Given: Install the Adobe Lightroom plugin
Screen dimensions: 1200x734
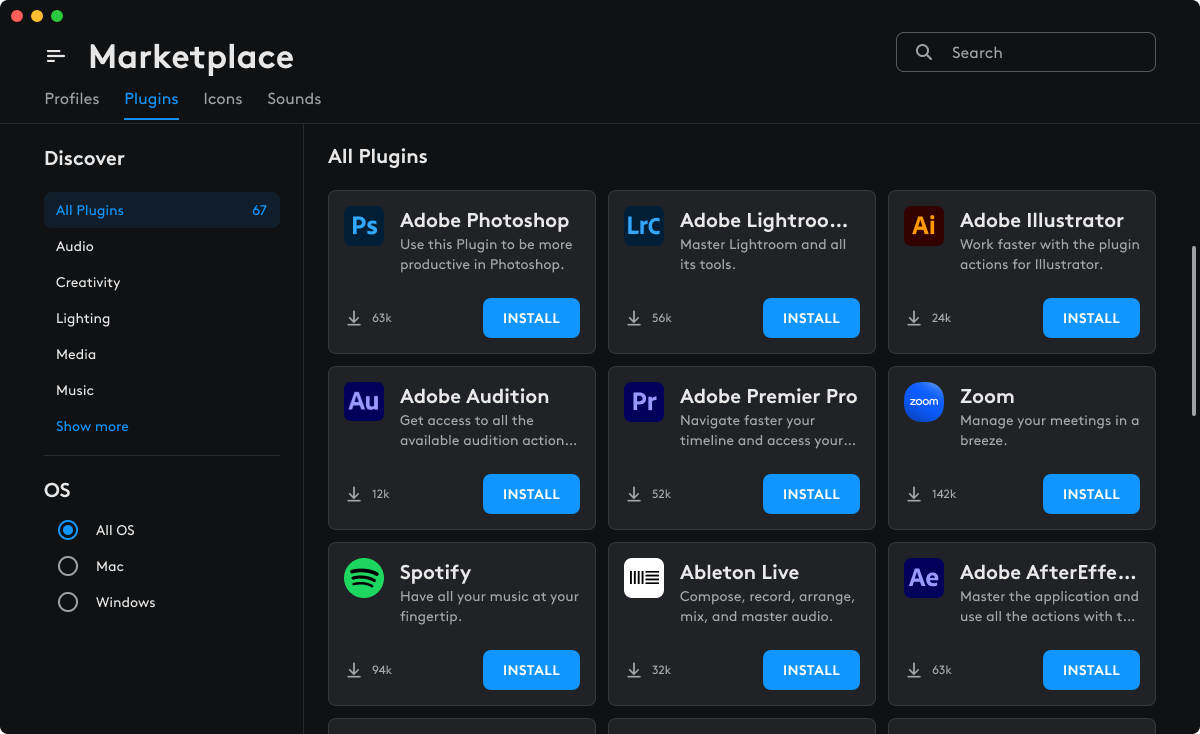Looking at the screenshot, I should pyautogui.click(x=811, y=318).
